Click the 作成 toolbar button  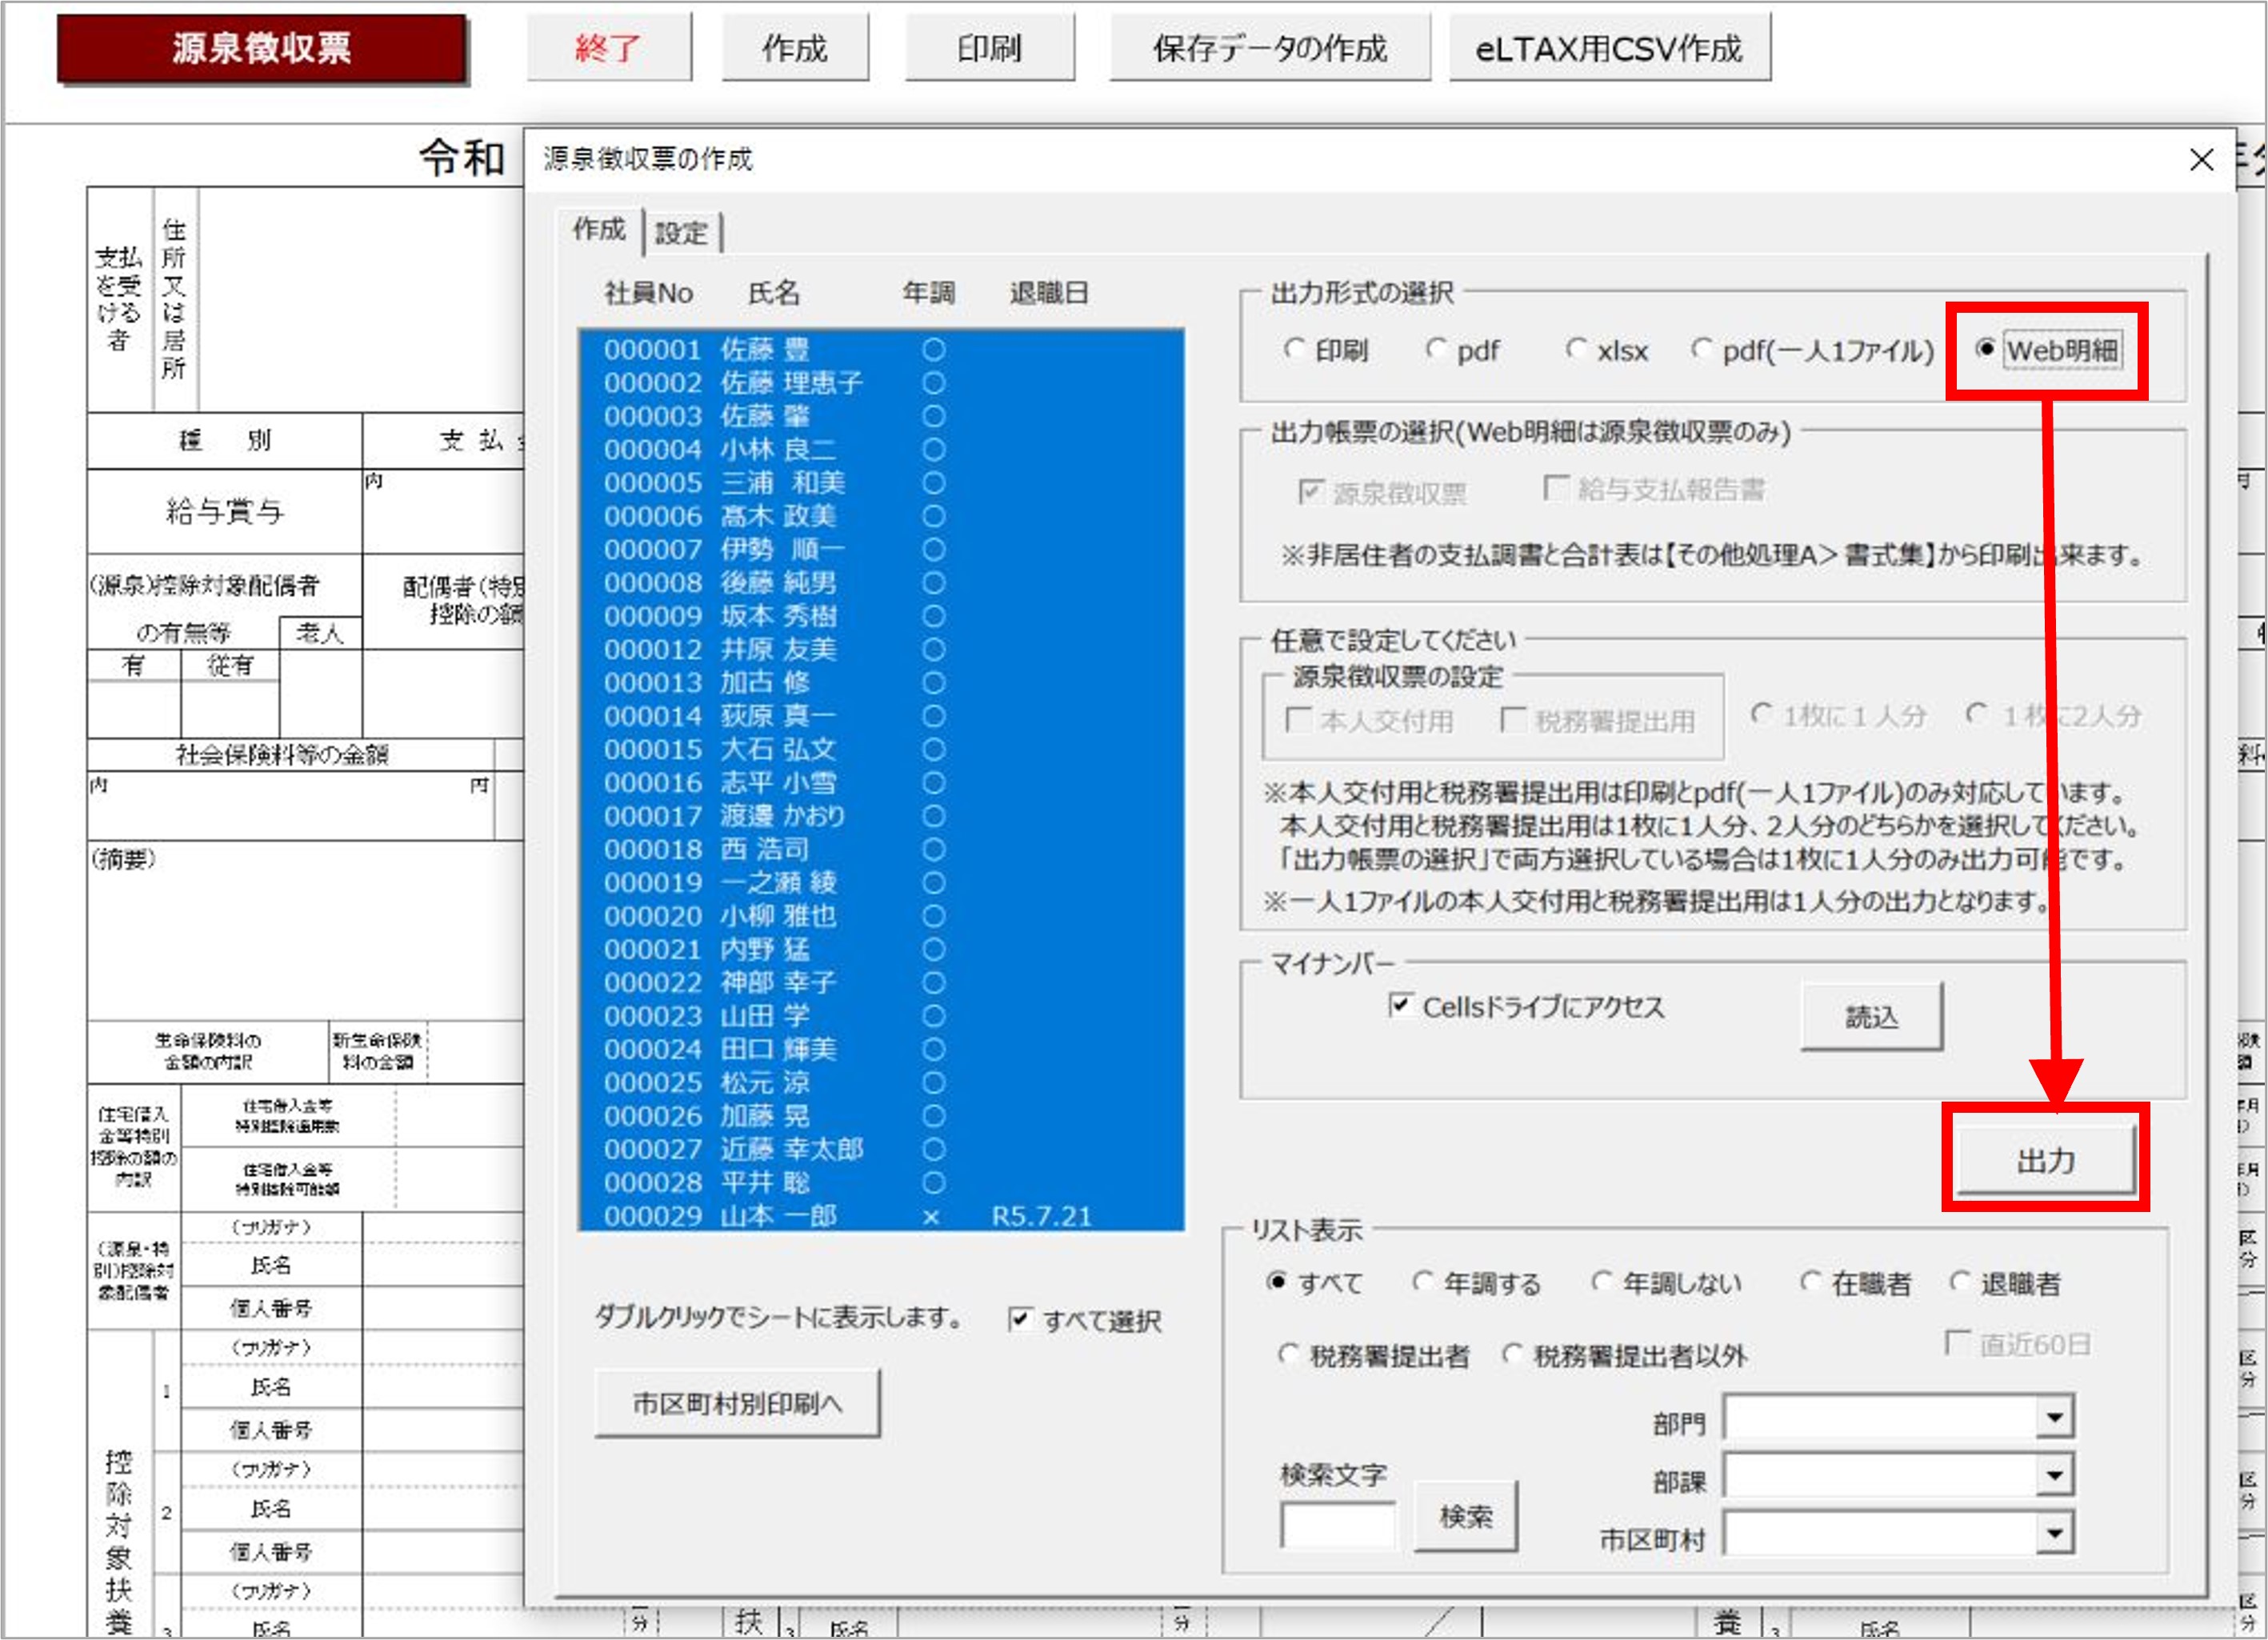pyautogui.click(x=794, y=48)
